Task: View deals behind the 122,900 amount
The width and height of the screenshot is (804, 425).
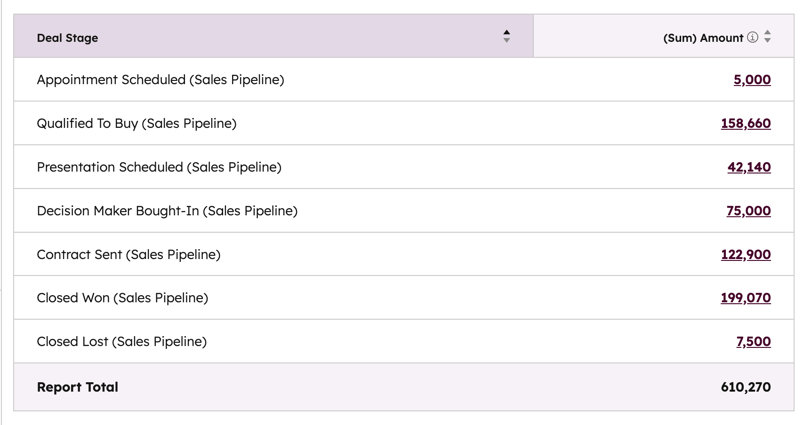Action: (x=745, y=255)
